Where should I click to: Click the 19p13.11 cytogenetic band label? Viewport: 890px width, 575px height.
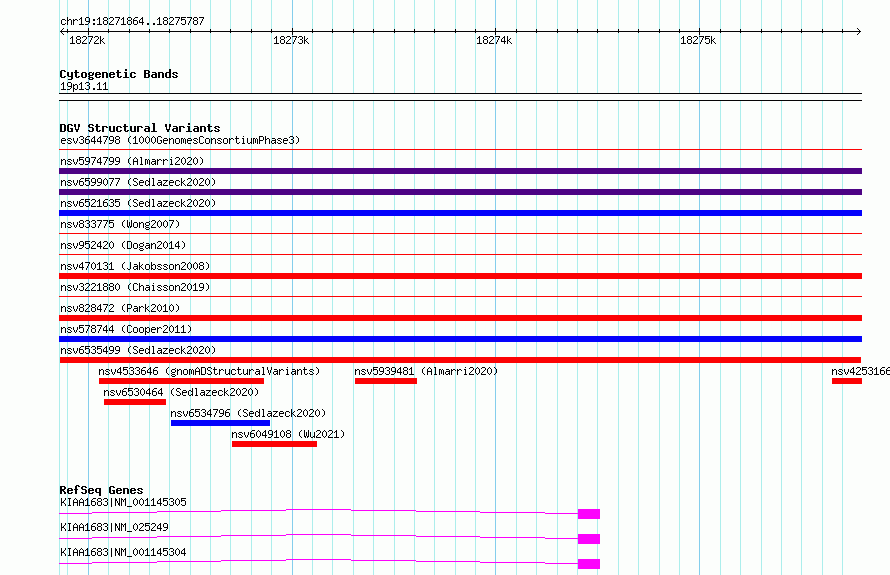tap(84, 86)
